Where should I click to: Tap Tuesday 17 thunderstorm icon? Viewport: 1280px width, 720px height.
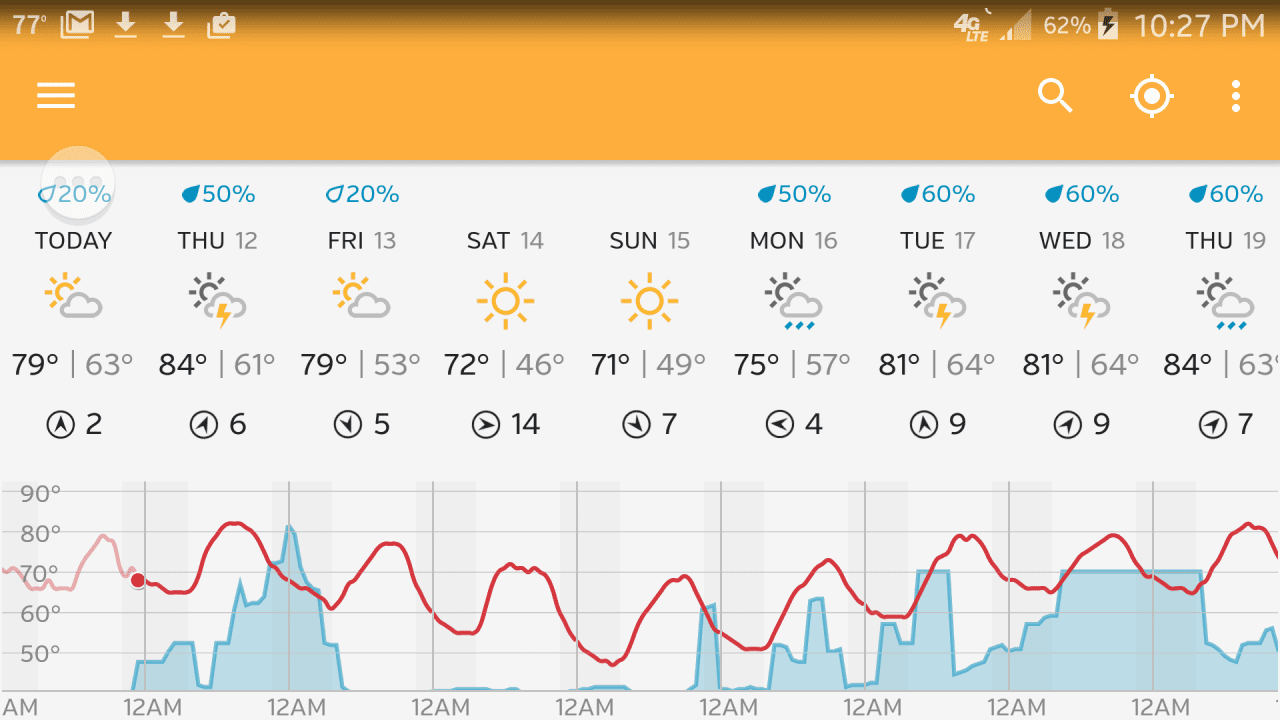point(937,300)
